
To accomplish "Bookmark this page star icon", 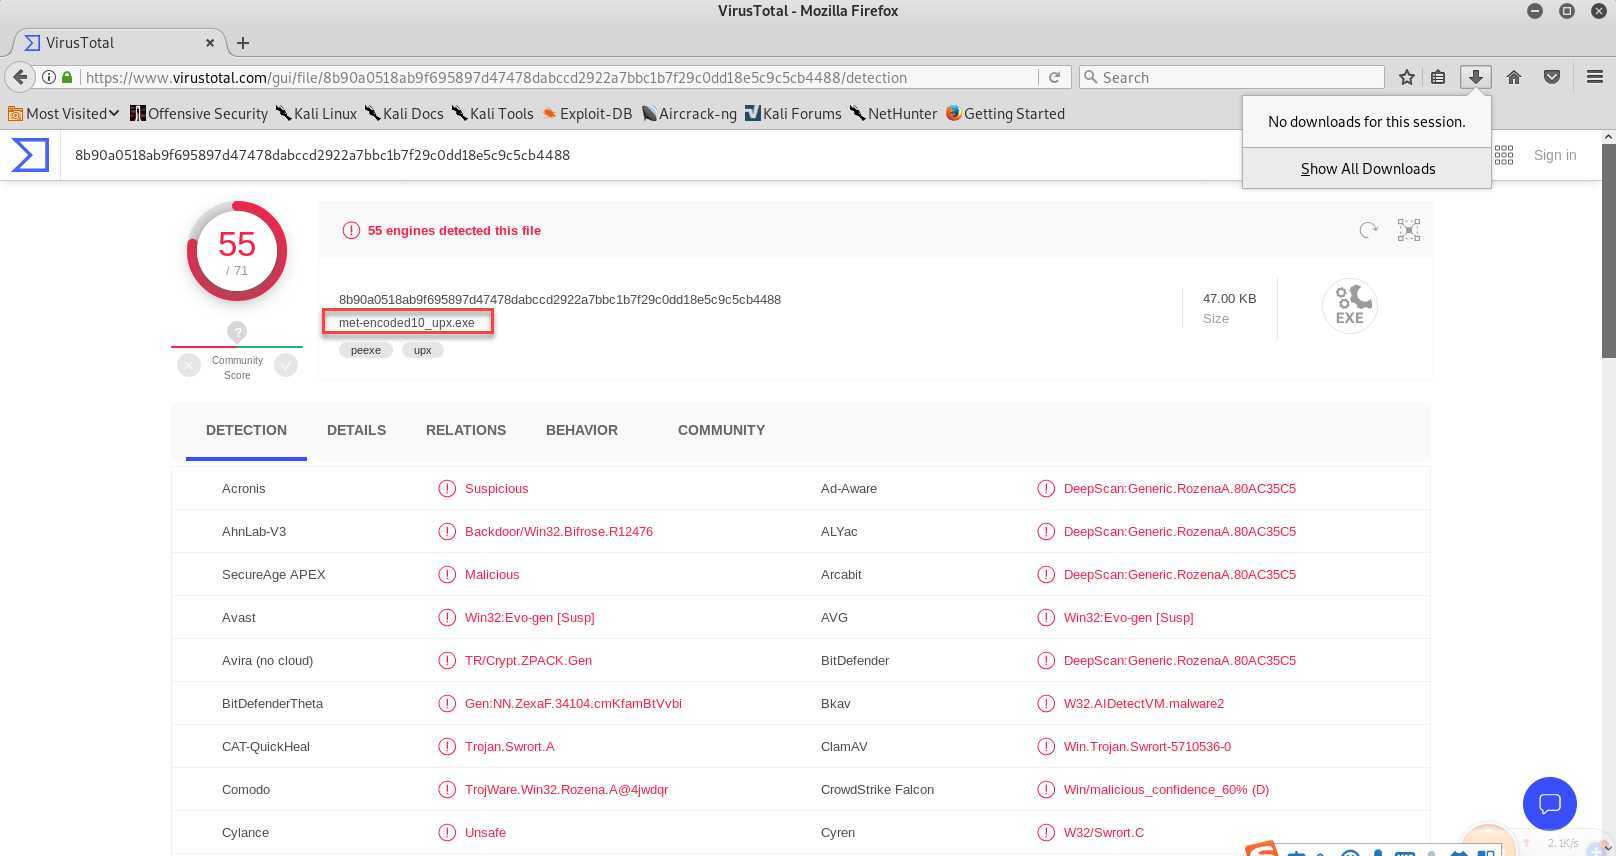I will click(x=1407, y=77).
